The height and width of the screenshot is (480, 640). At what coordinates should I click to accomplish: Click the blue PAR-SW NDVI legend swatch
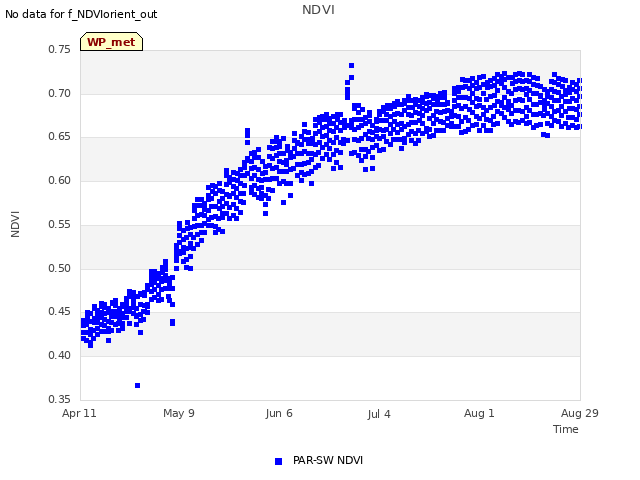pyautogui.click(x=278, y=461)
